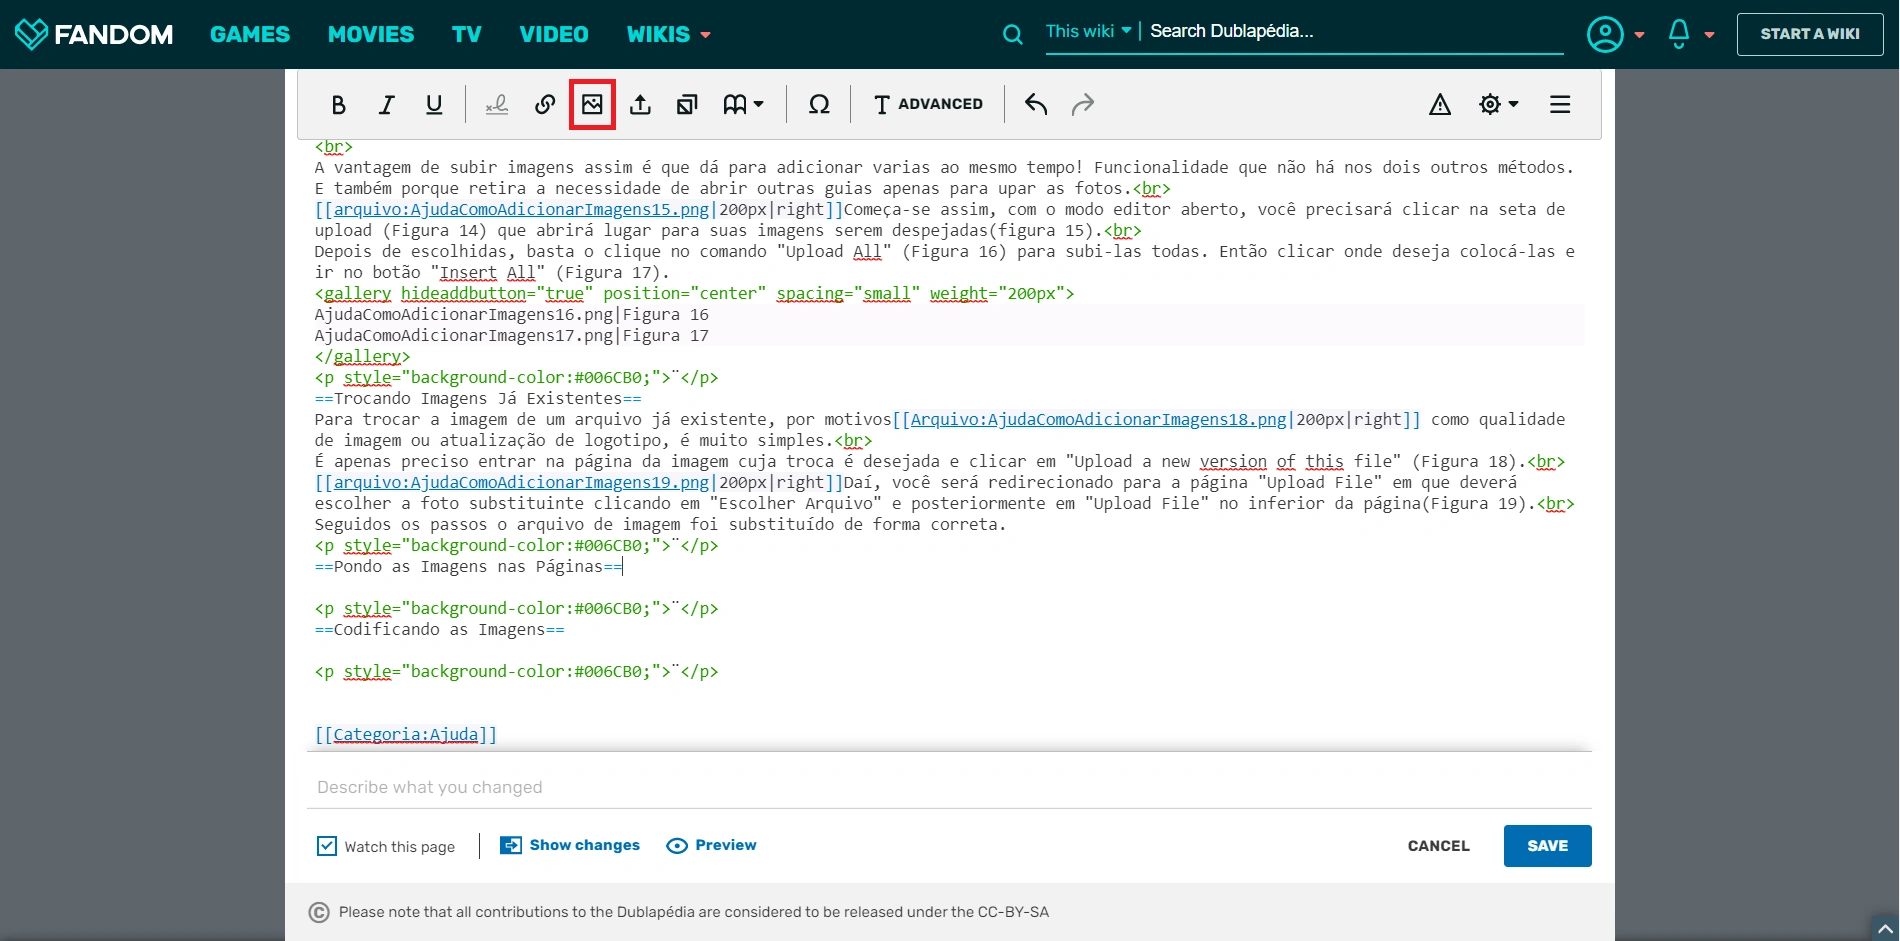Click the ==Codificando as Imagens== heading line

(x=439, y=629)
